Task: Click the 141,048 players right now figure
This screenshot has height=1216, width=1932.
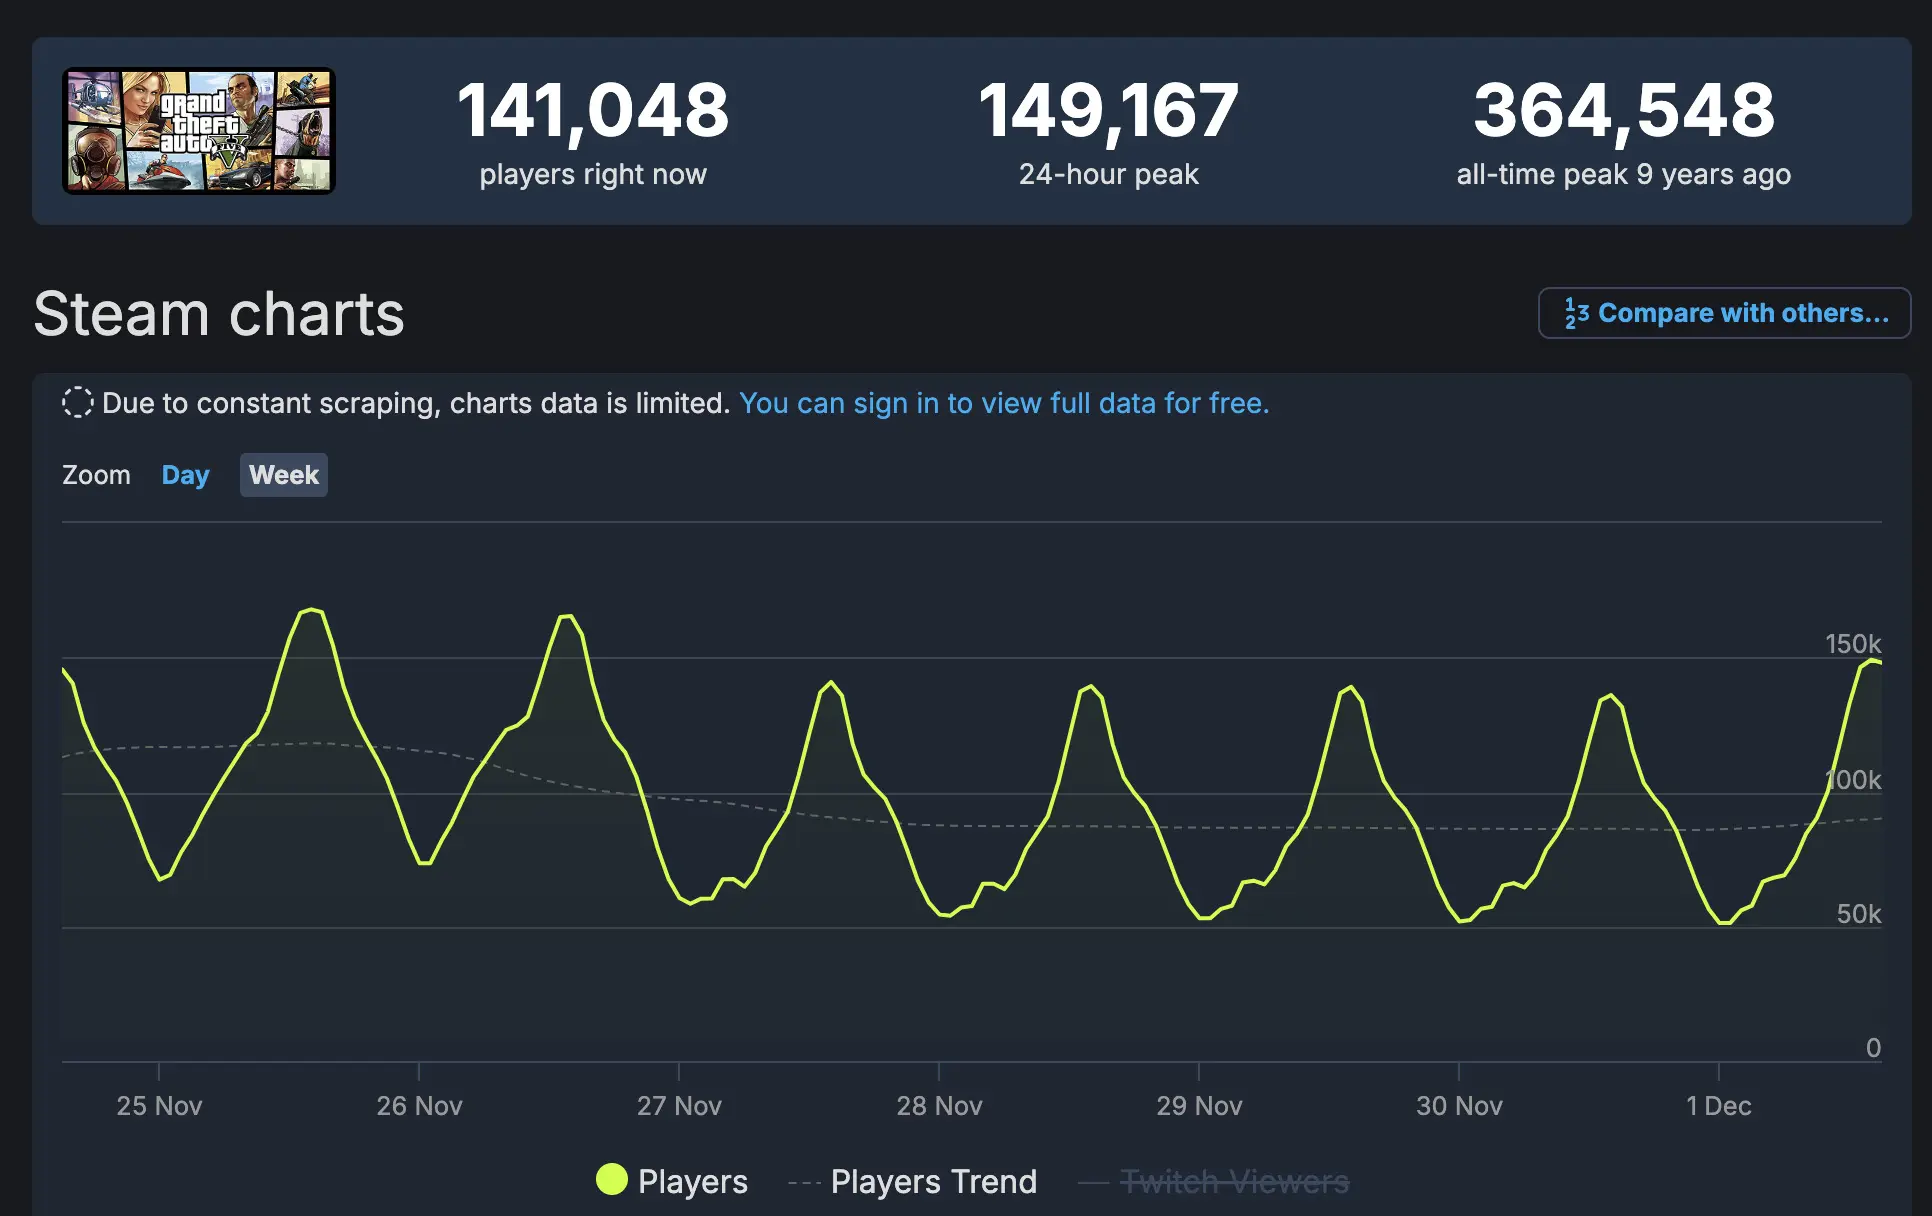Action: 593,110
